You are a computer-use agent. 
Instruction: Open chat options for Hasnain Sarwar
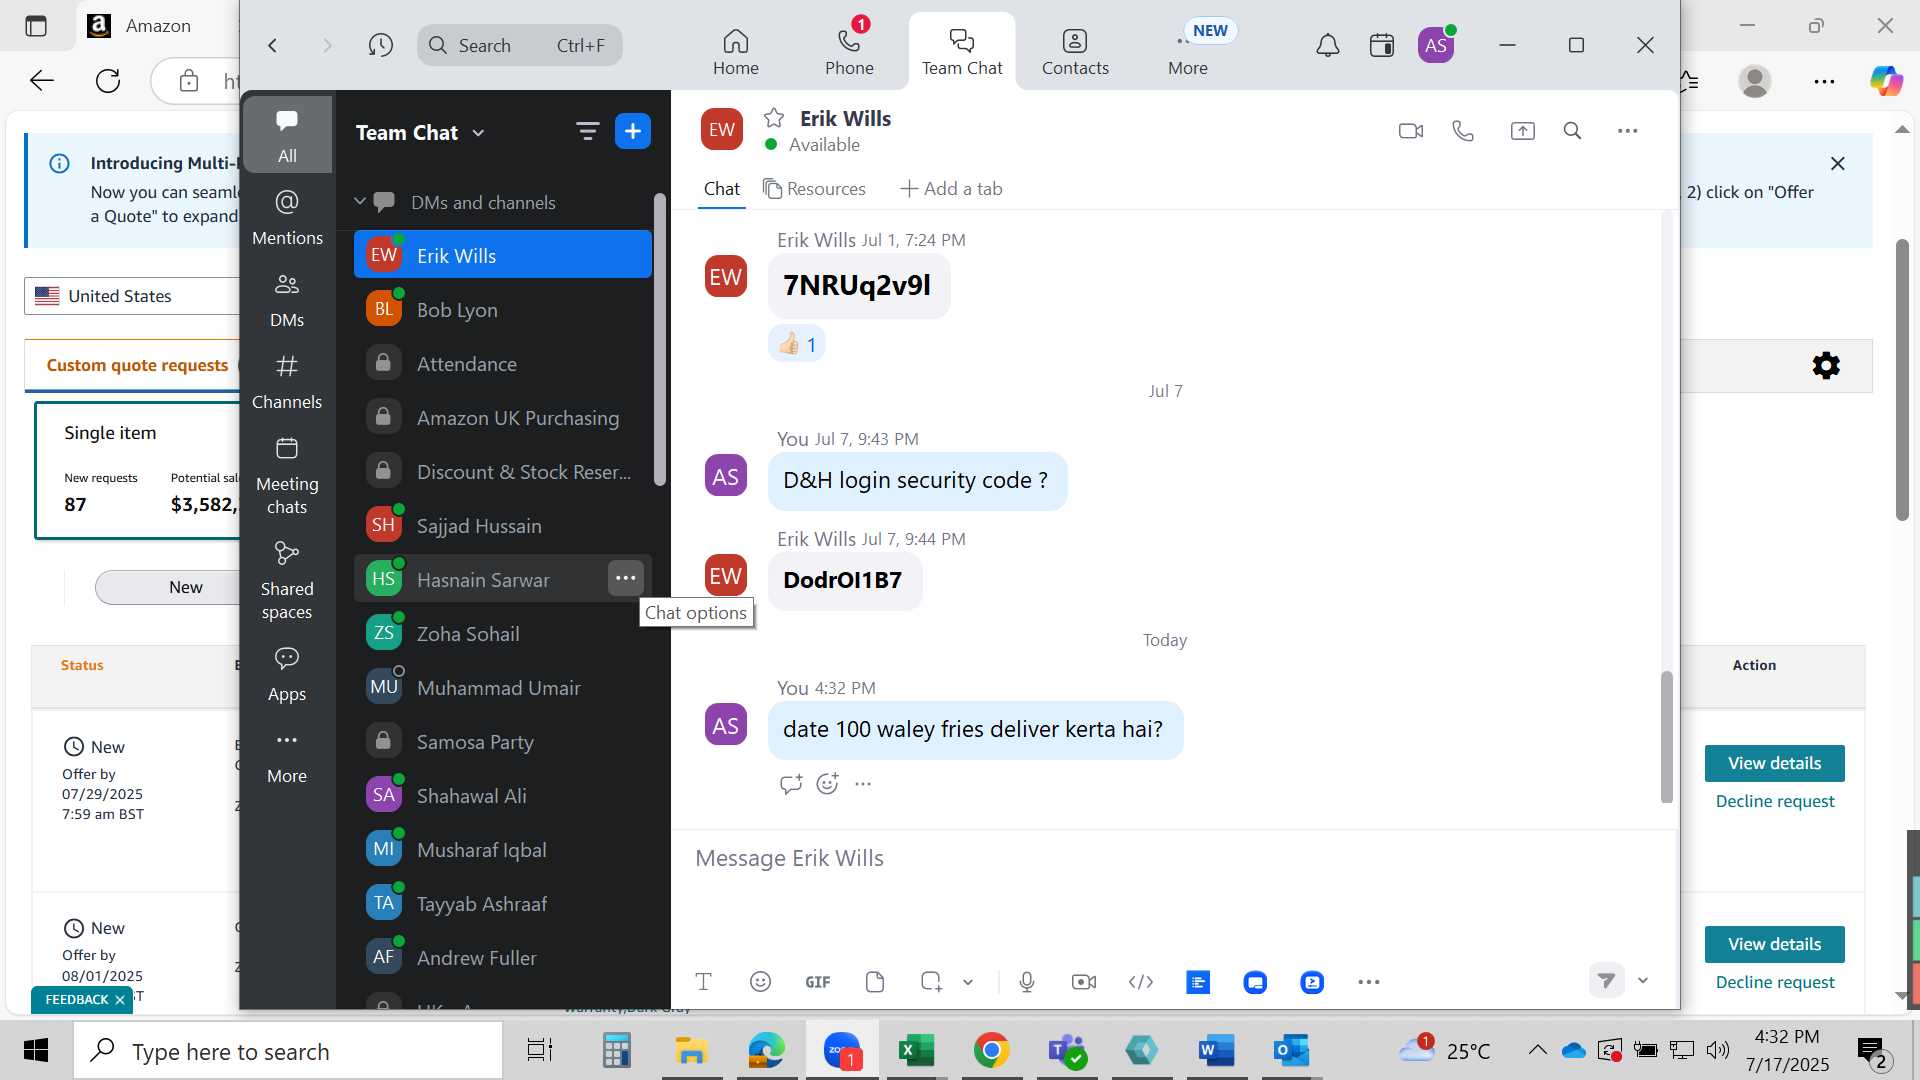pyautogui.click(x=626, y=578)
